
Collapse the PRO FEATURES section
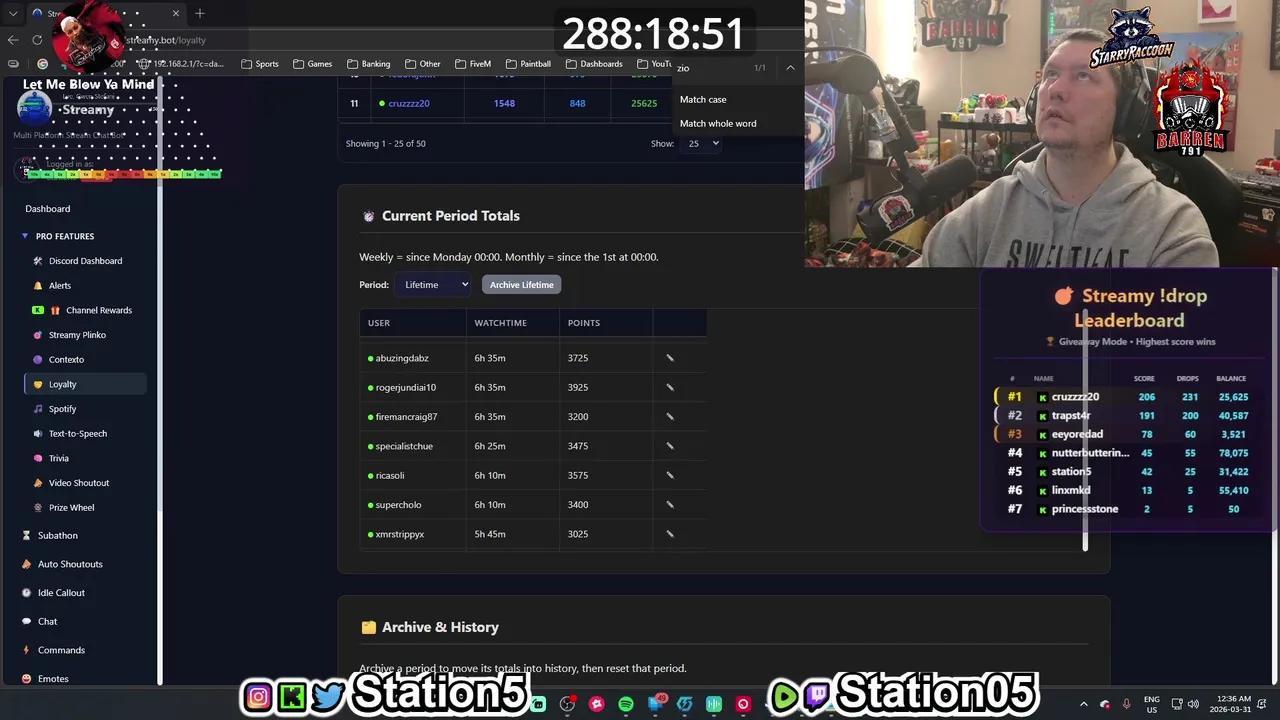click(x=58, y=236)
